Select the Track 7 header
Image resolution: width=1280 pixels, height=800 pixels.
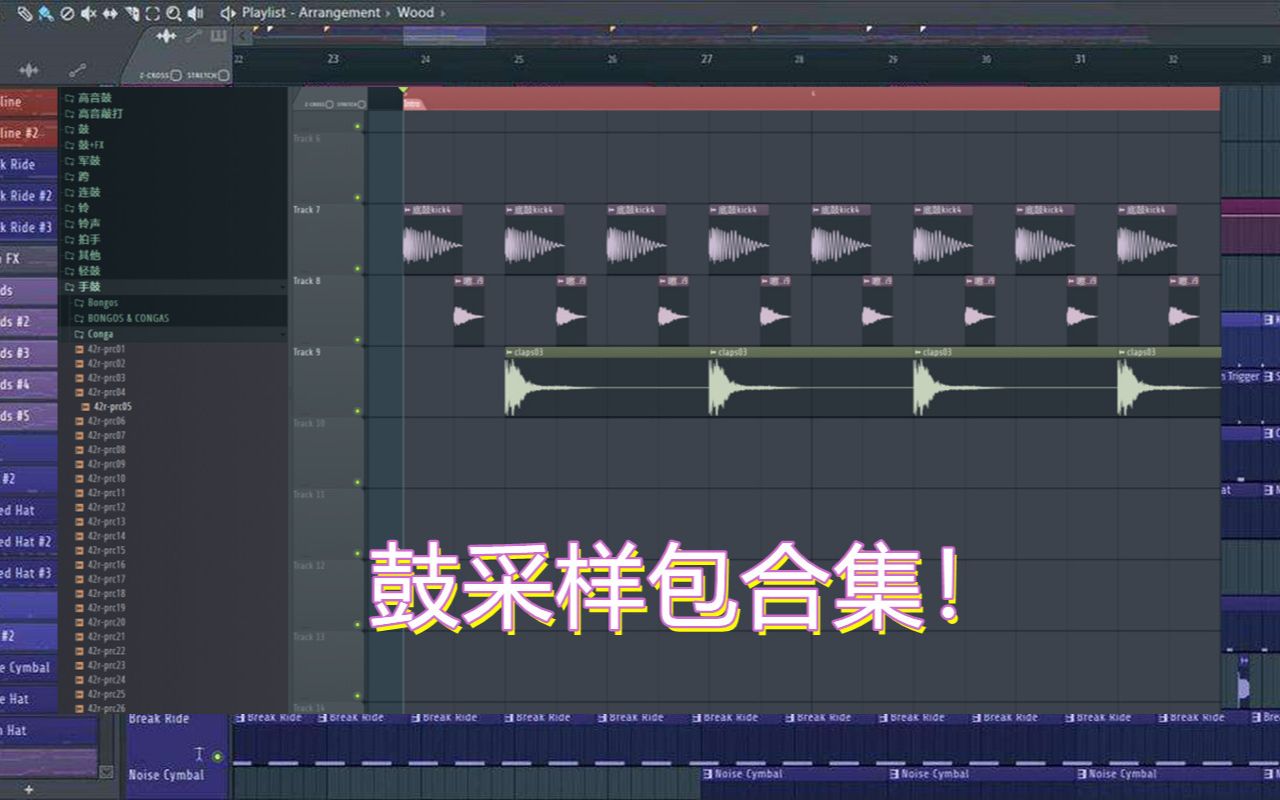pyautogui.click(x=326, y=239)
